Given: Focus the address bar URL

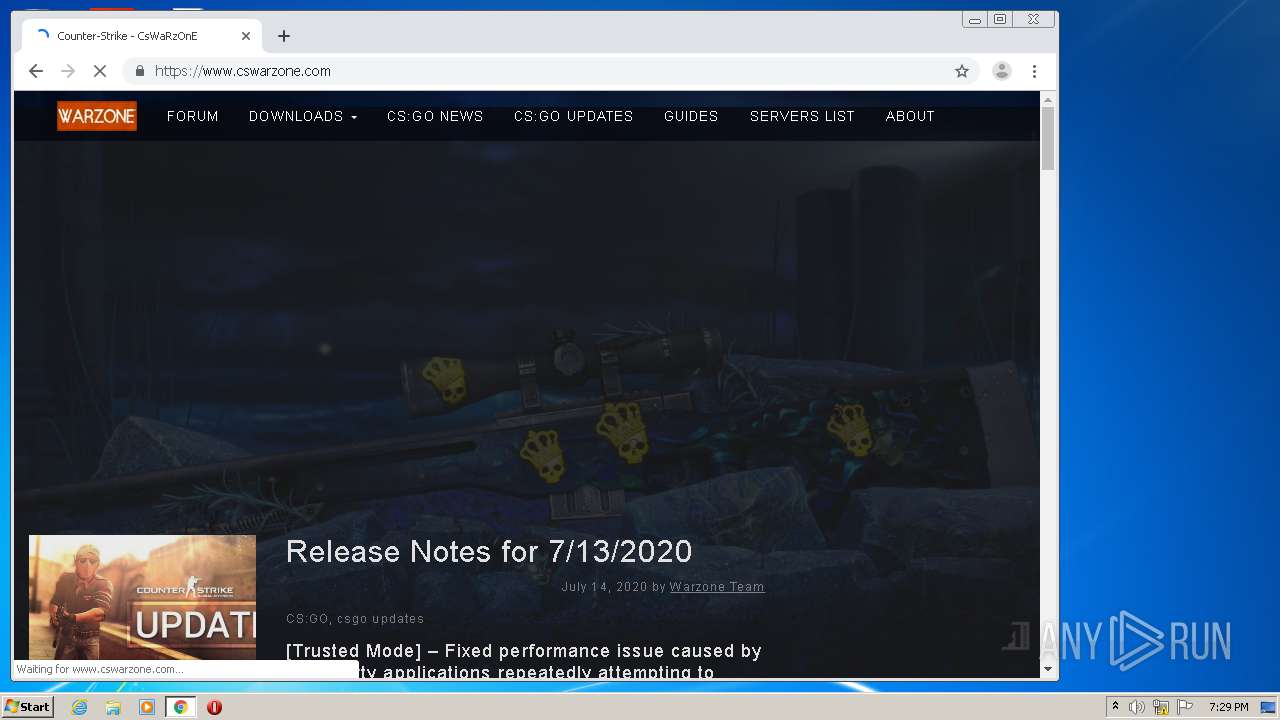Looking at the screenshot, I should click(x=243, y=71).
